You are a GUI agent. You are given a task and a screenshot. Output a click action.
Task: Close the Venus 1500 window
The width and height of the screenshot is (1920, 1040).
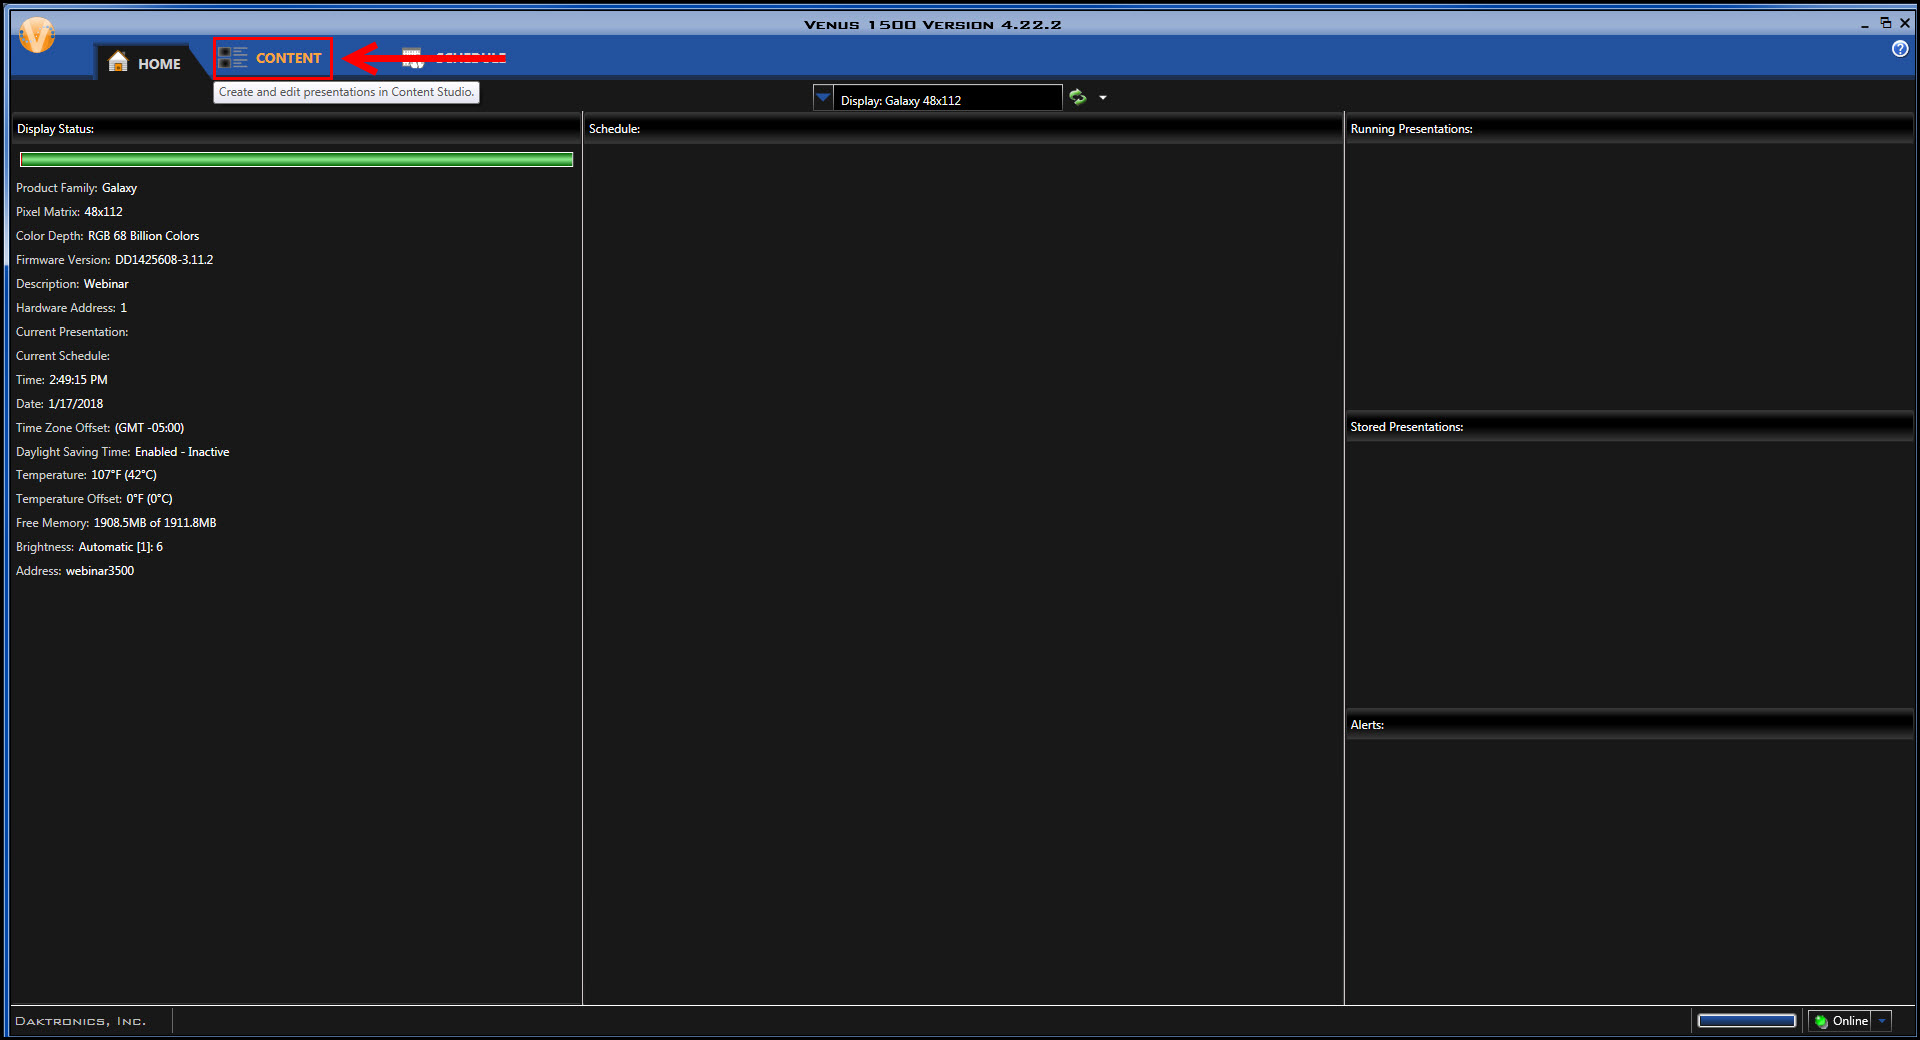coord(1905,23)
